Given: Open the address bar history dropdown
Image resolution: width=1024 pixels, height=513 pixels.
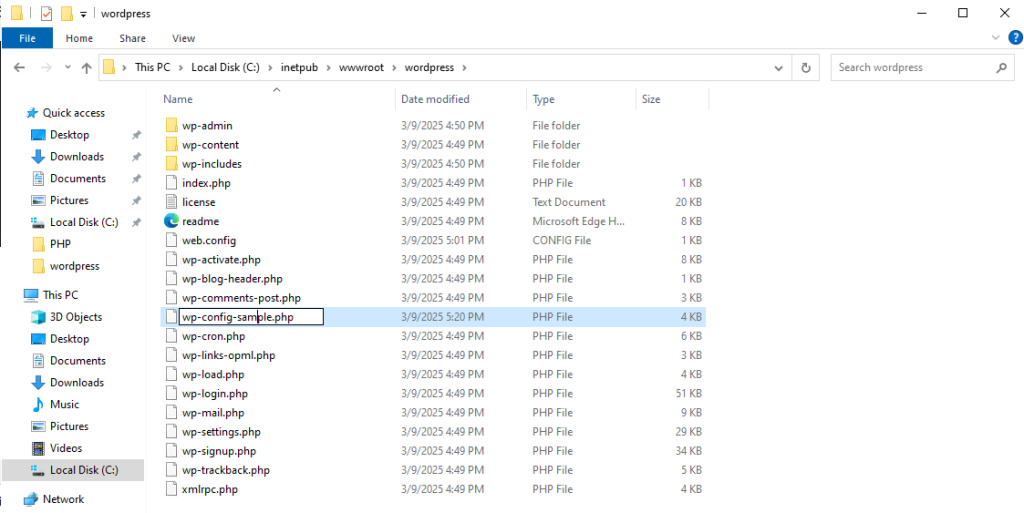Looking at the screenshot, I should 778,67.
